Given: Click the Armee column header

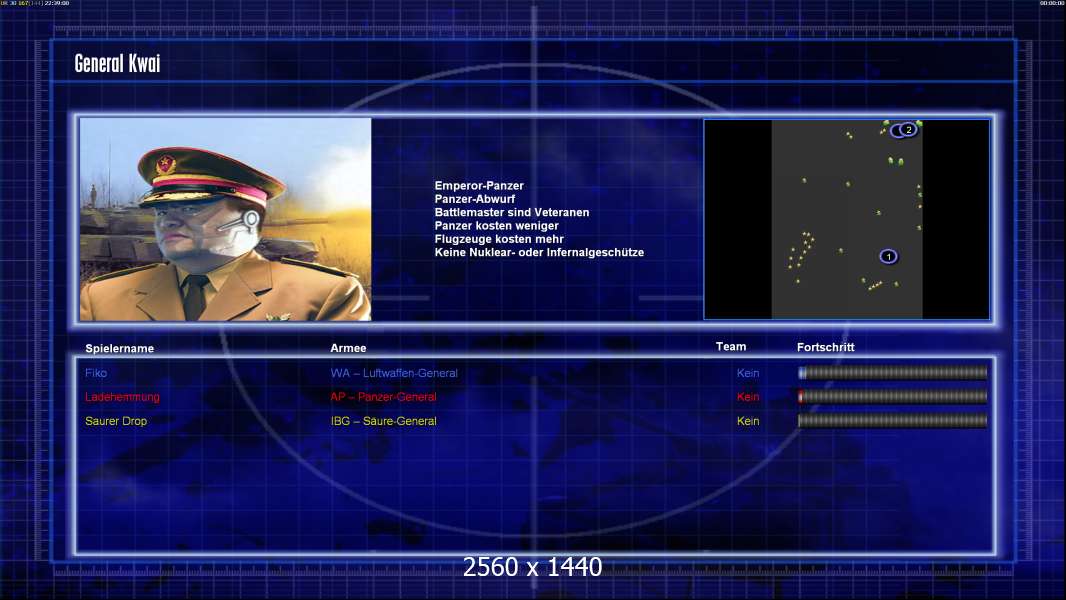Looking at the screenshot, I should coord(348,348).
